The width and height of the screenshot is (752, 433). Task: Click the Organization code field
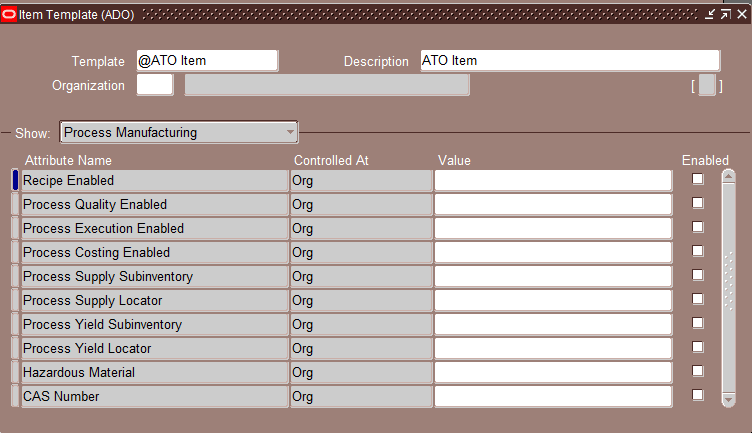point(155,85)
